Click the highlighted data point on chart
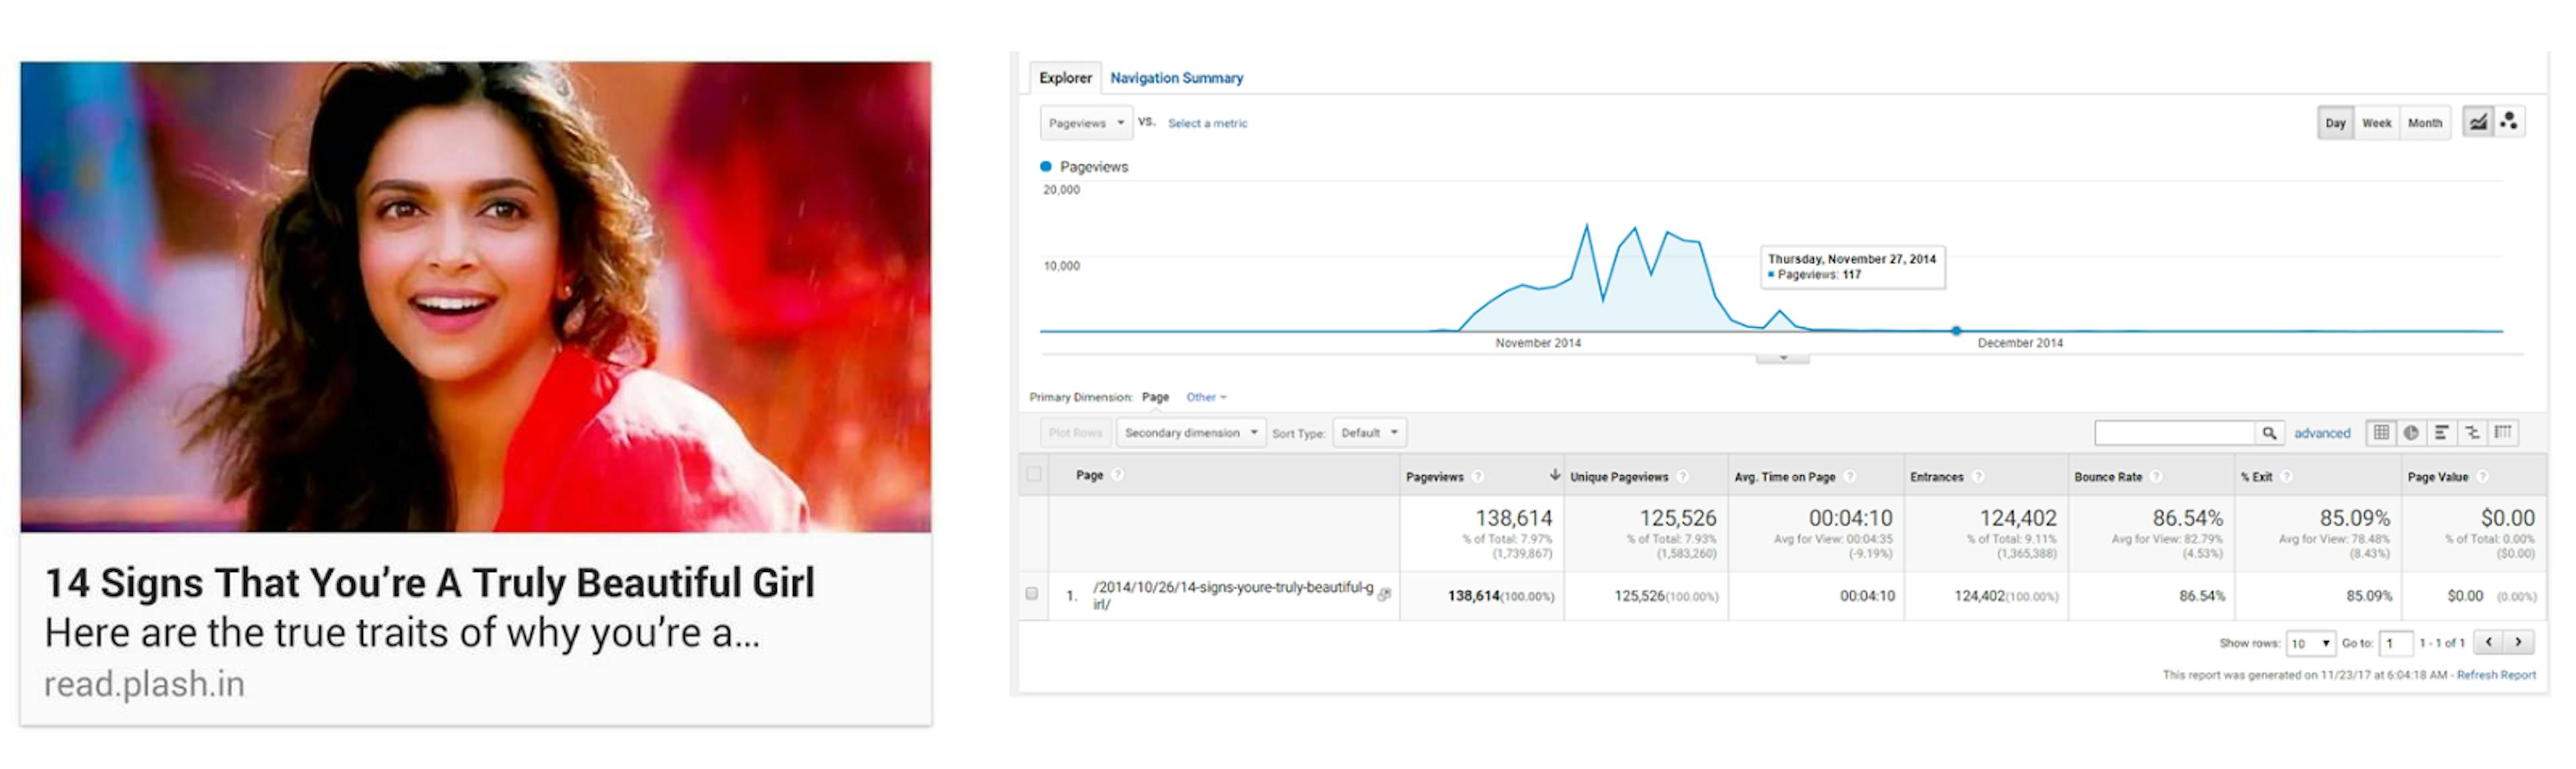 [x=1956, y=330]
